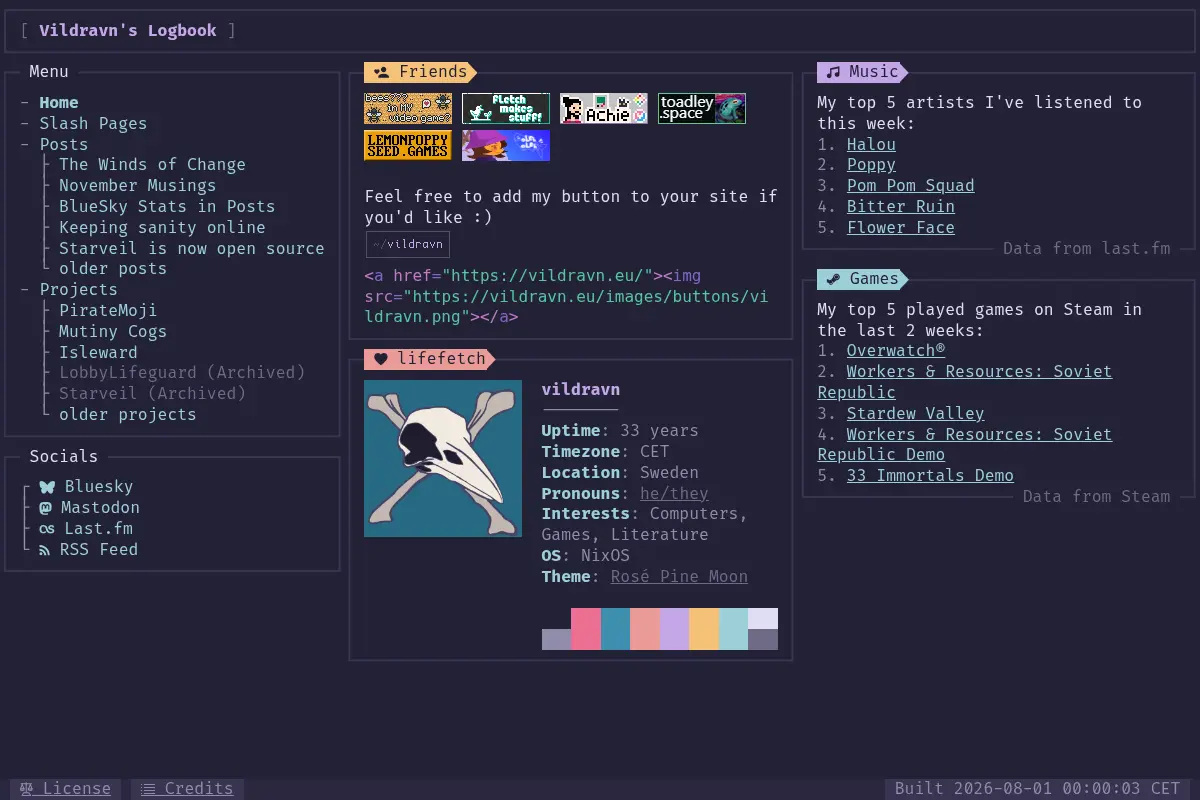Visit the Bluesky social link
This screenshot has height=800, width=1200.
99,487
